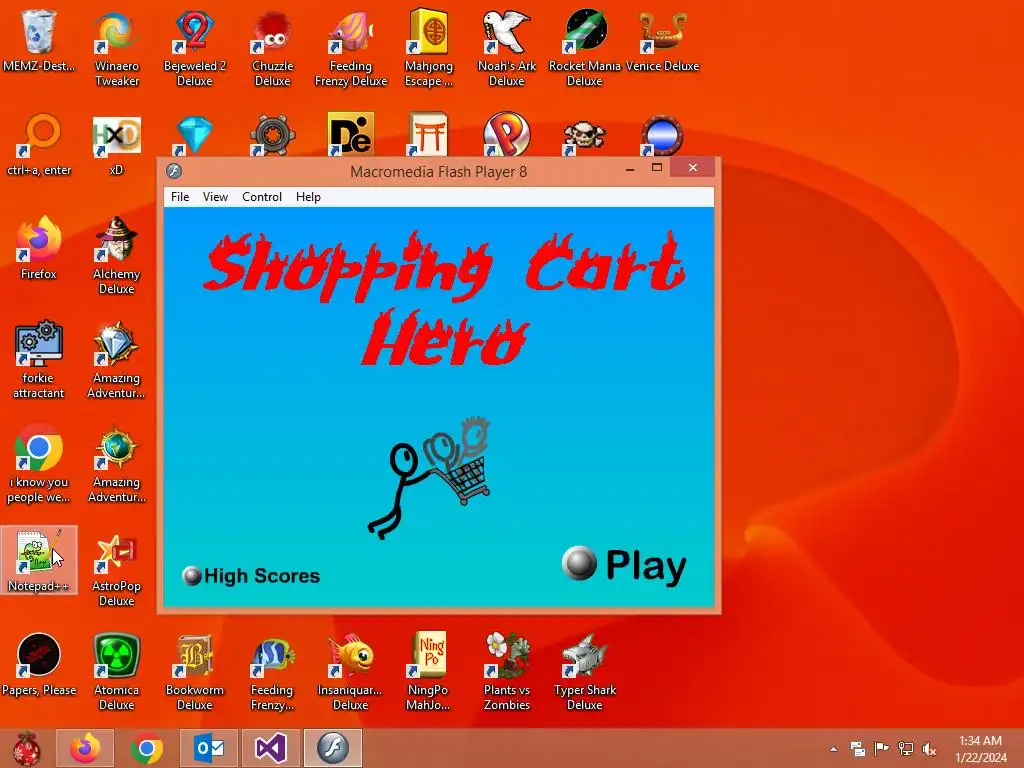Maximize the Macromedia Flash Player window
Screen dimensions: 1024x768
pyautogui.click(x=657, y=168)
